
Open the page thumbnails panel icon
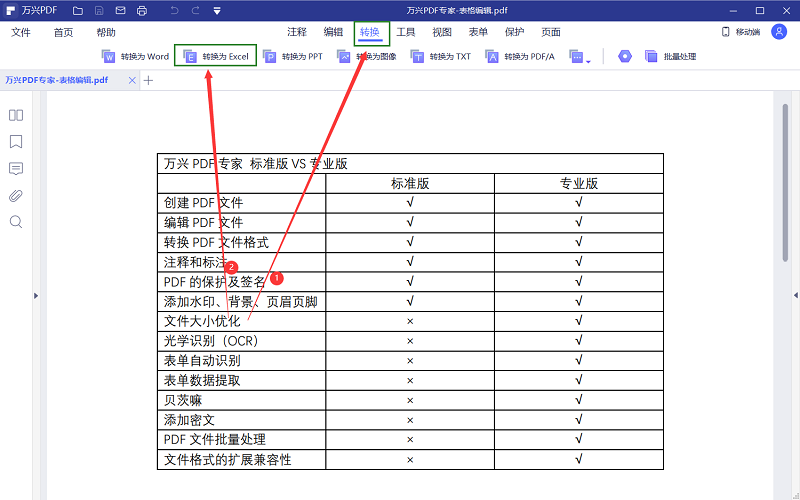tap(16, 115)
